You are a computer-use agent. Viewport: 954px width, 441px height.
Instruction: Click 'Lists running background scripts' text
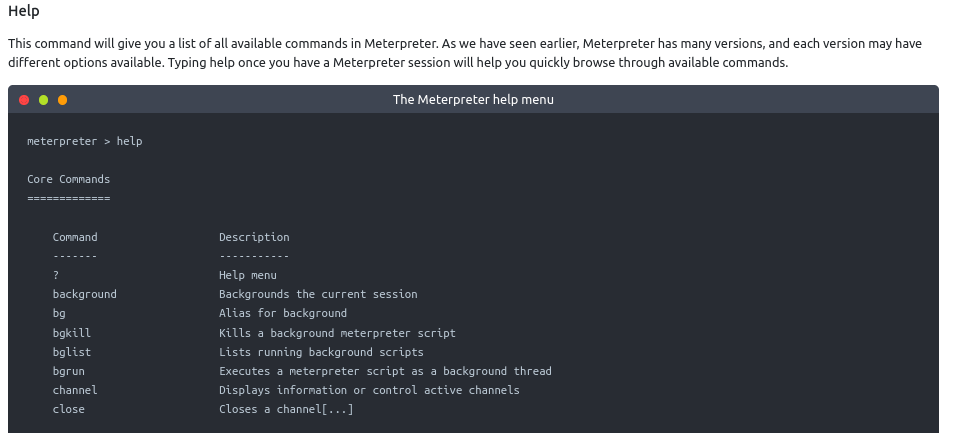[x=321, y=352]
